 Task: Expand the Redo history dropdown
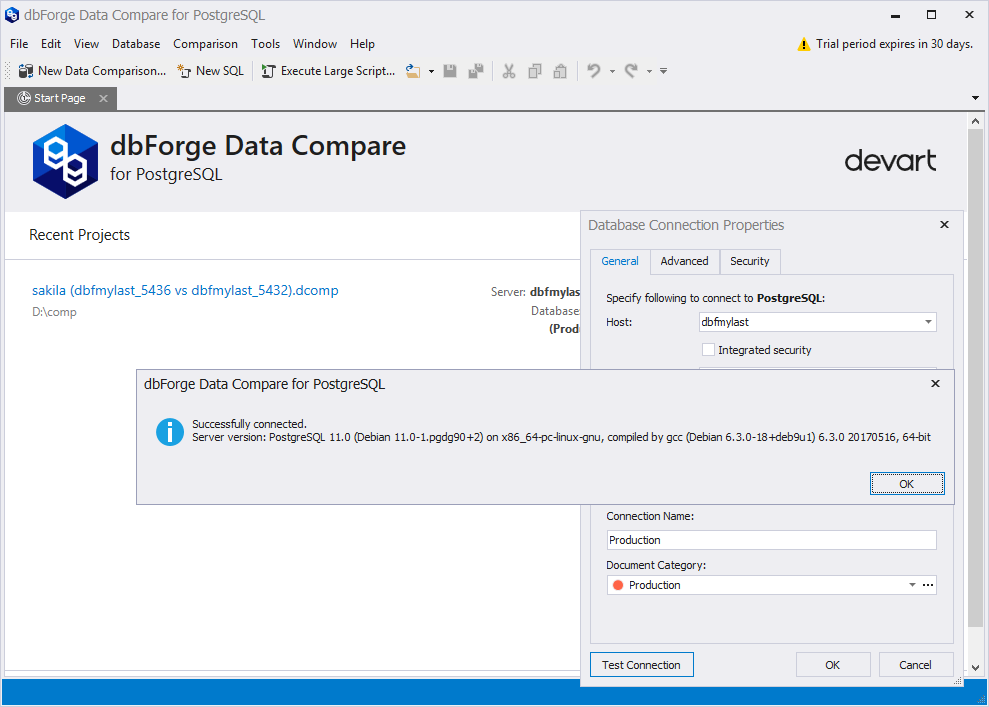pyautogui.click(x=649, y=71)
